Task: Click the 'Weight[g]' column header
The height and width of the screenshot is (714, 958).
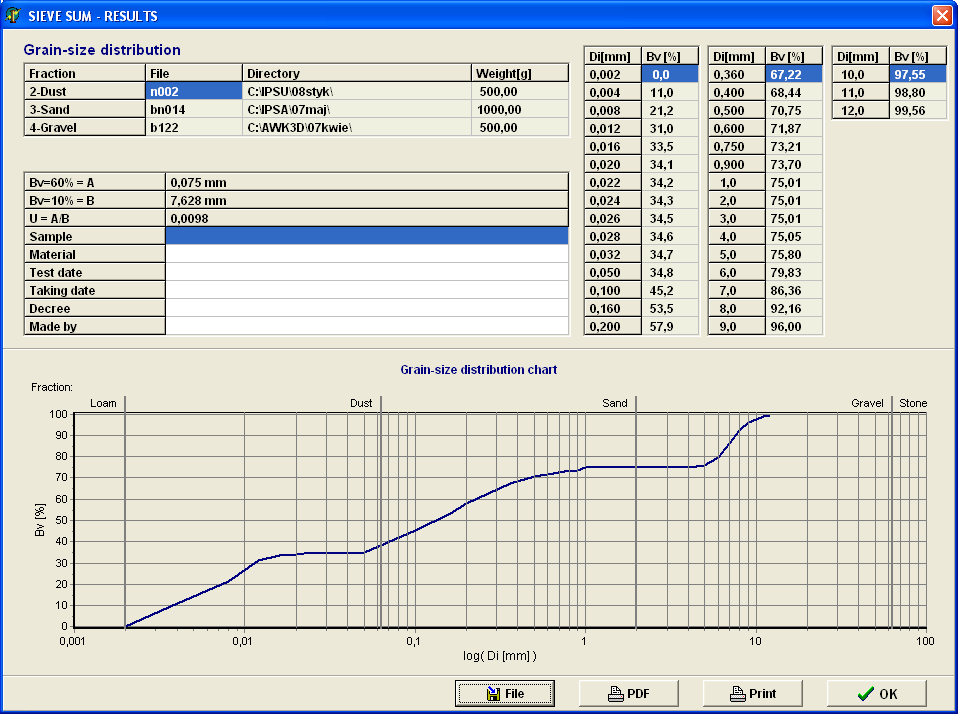Action: coord(520,73)
